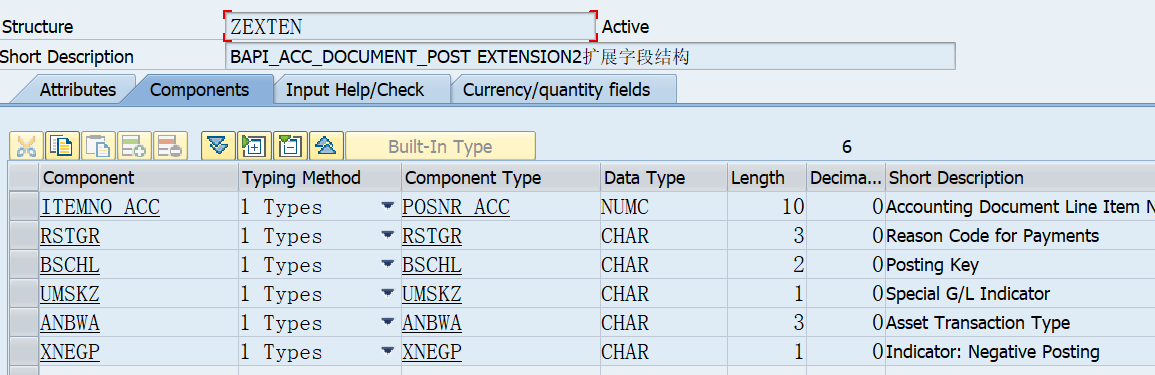Click the Collapse Include minus icon
This screenshot has width=1155, height=375.
tap(289, 146)
